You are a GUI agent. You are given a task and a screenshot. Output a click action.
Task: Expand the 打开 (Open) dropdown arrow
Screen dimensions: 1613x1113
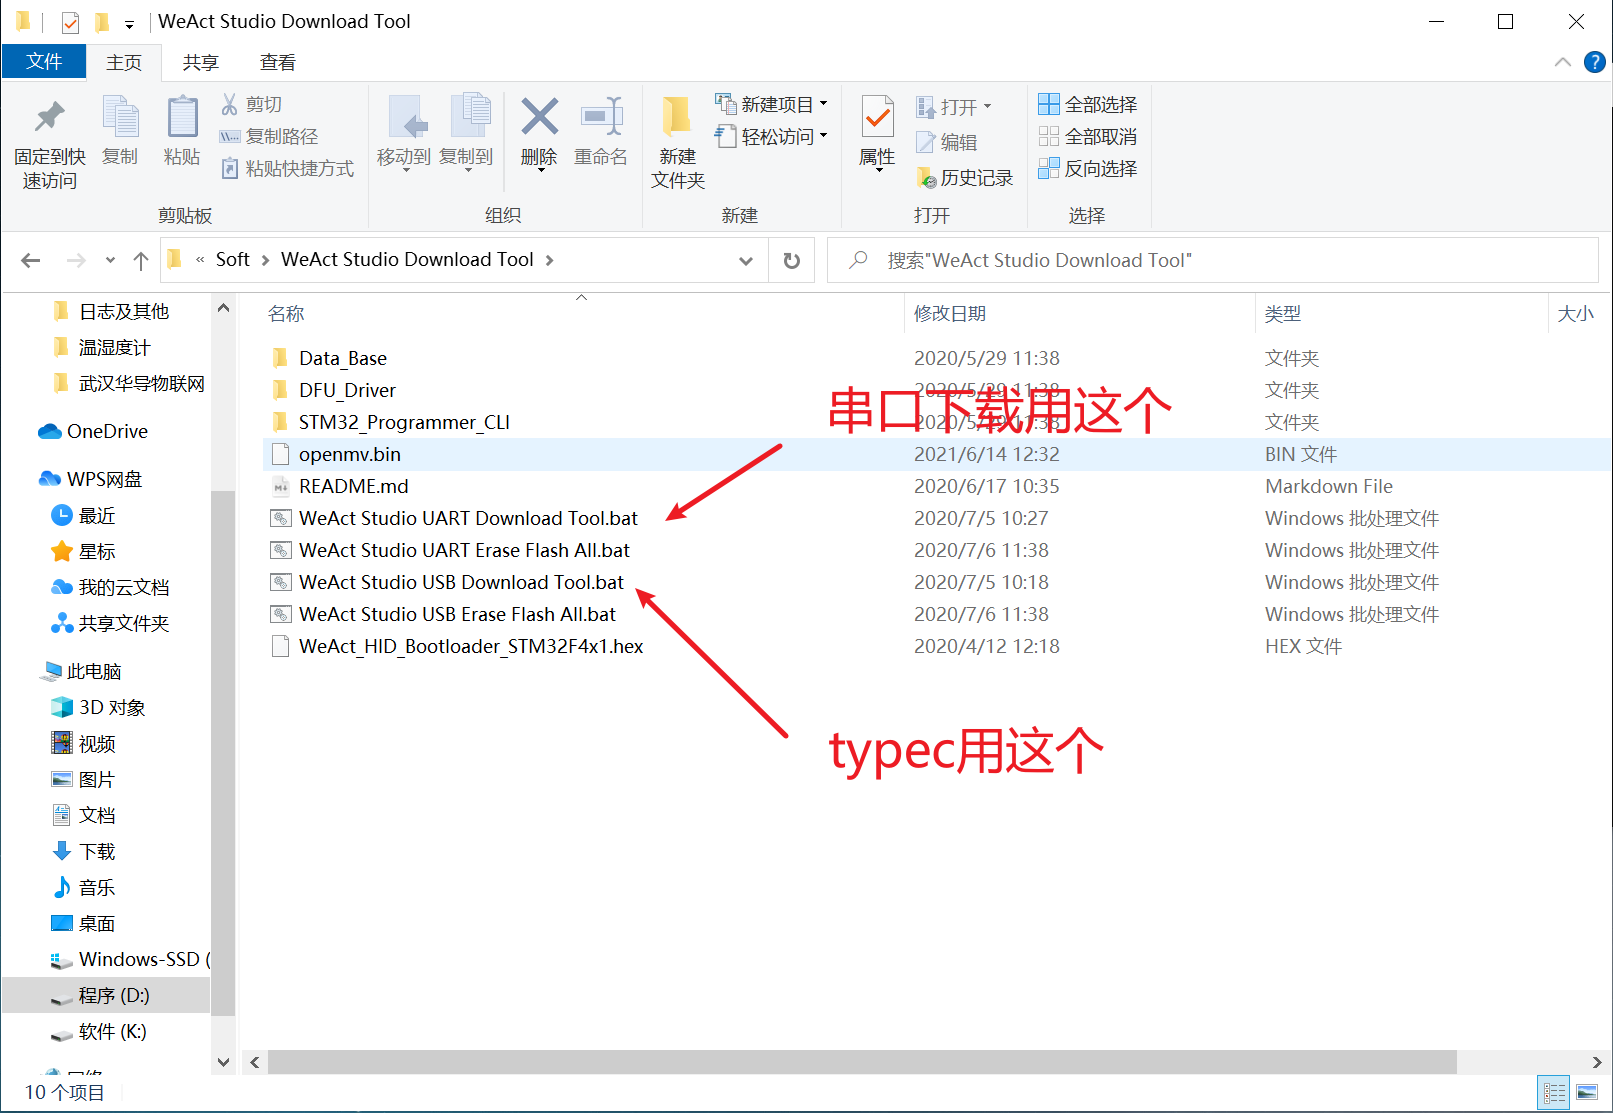[x=987, y=106]
